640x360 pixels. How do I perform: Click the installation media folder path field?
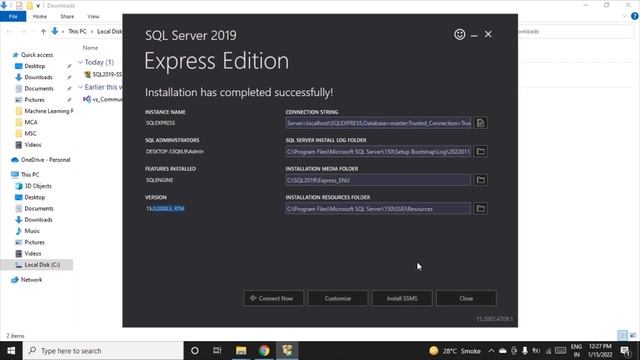[378, 180]
